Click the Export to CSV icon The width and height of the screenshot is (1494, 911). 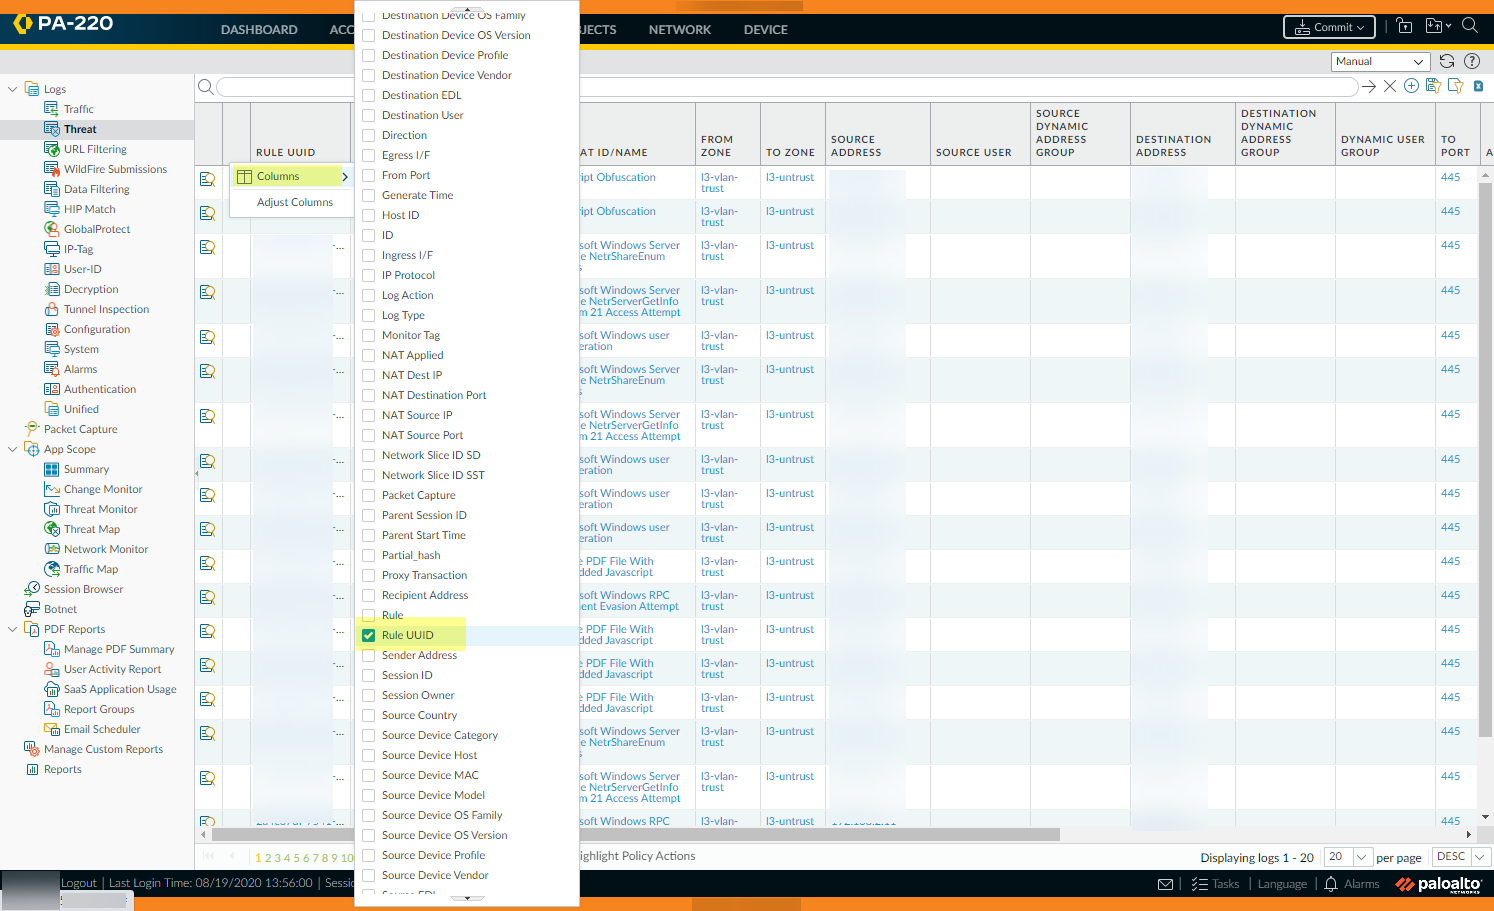click(1478, 86)
